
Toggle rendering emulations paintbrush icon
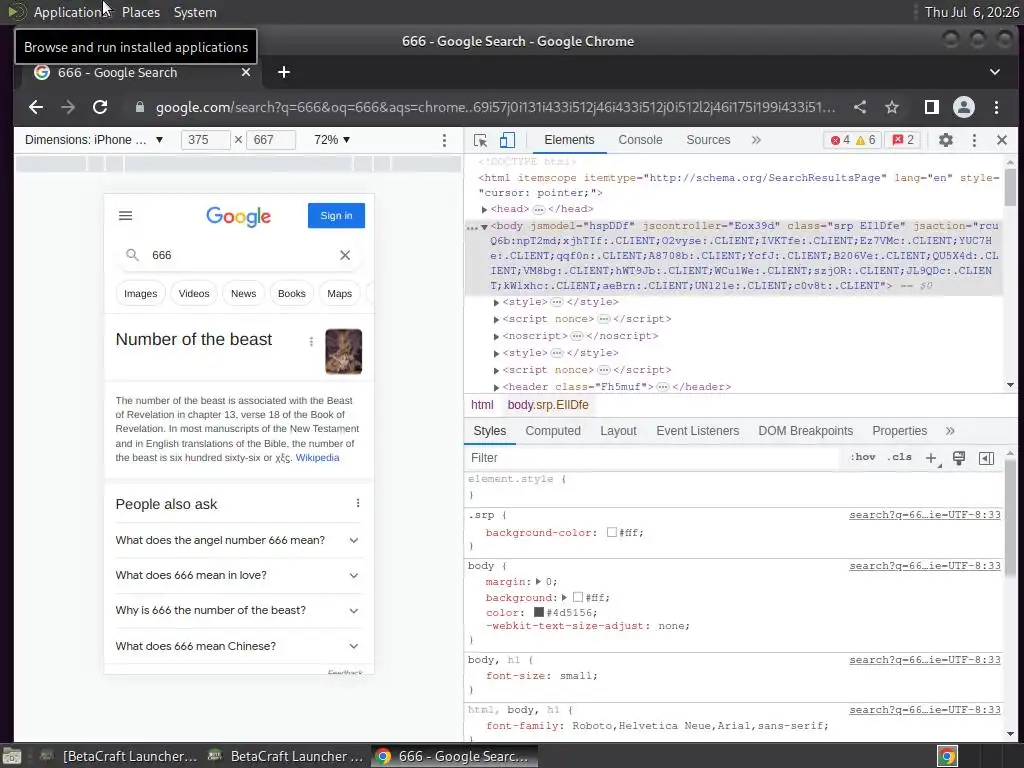pyautogui.click(x=959, y=458)
